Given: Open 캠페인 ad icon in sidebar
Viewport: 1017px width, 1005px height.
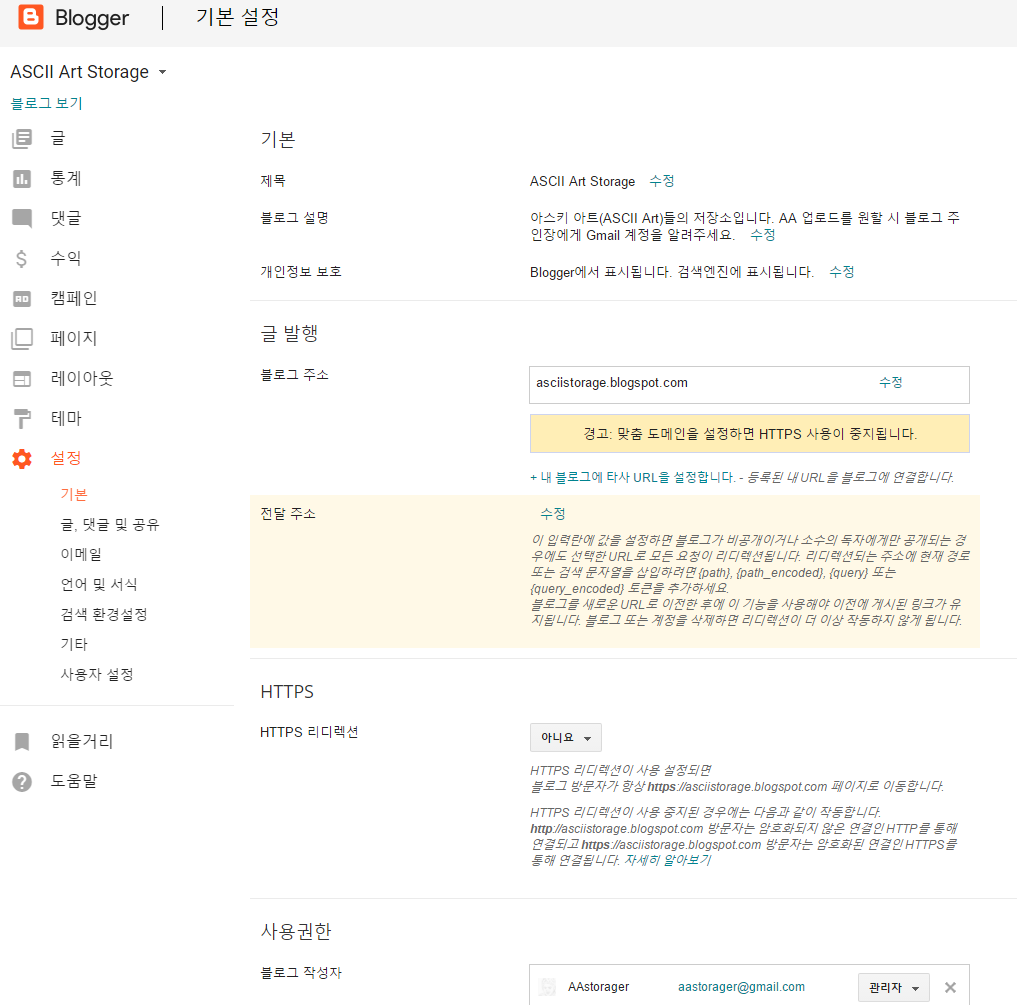Looking at the screenshot, I should click(22, 299).
